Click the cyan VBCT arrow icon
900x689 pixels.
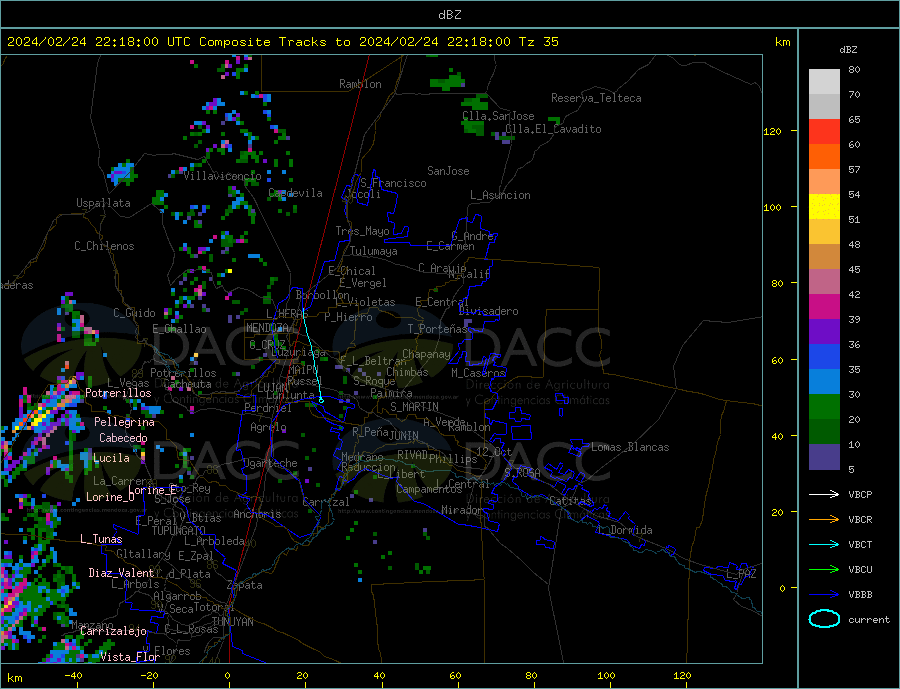pos(824,544)
